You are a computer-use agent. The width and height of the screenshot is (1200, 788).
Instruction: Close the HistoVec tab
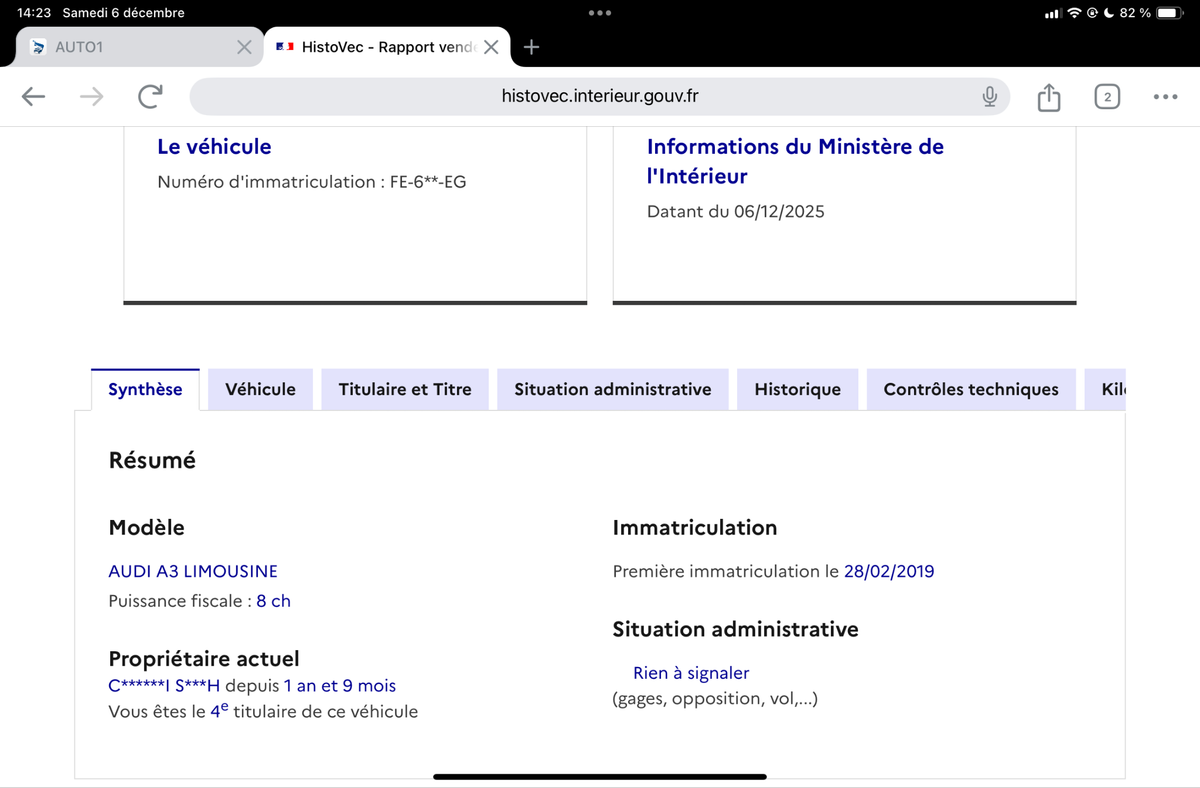click(x=491, y=47)
